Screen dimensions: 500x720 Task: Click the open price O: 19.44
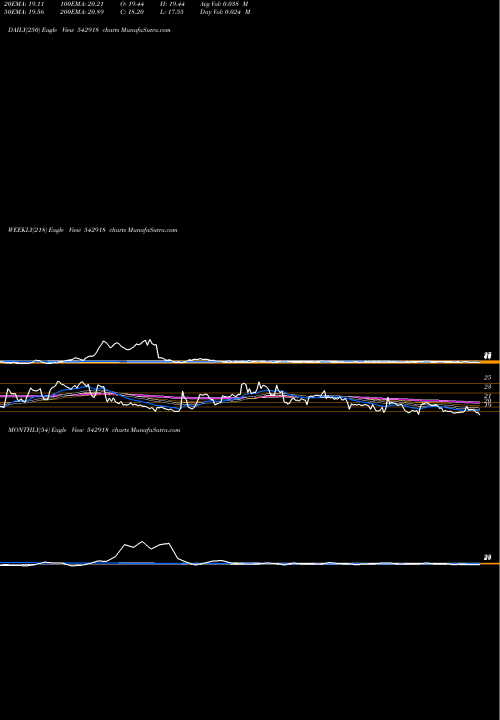tap(134, 4)
